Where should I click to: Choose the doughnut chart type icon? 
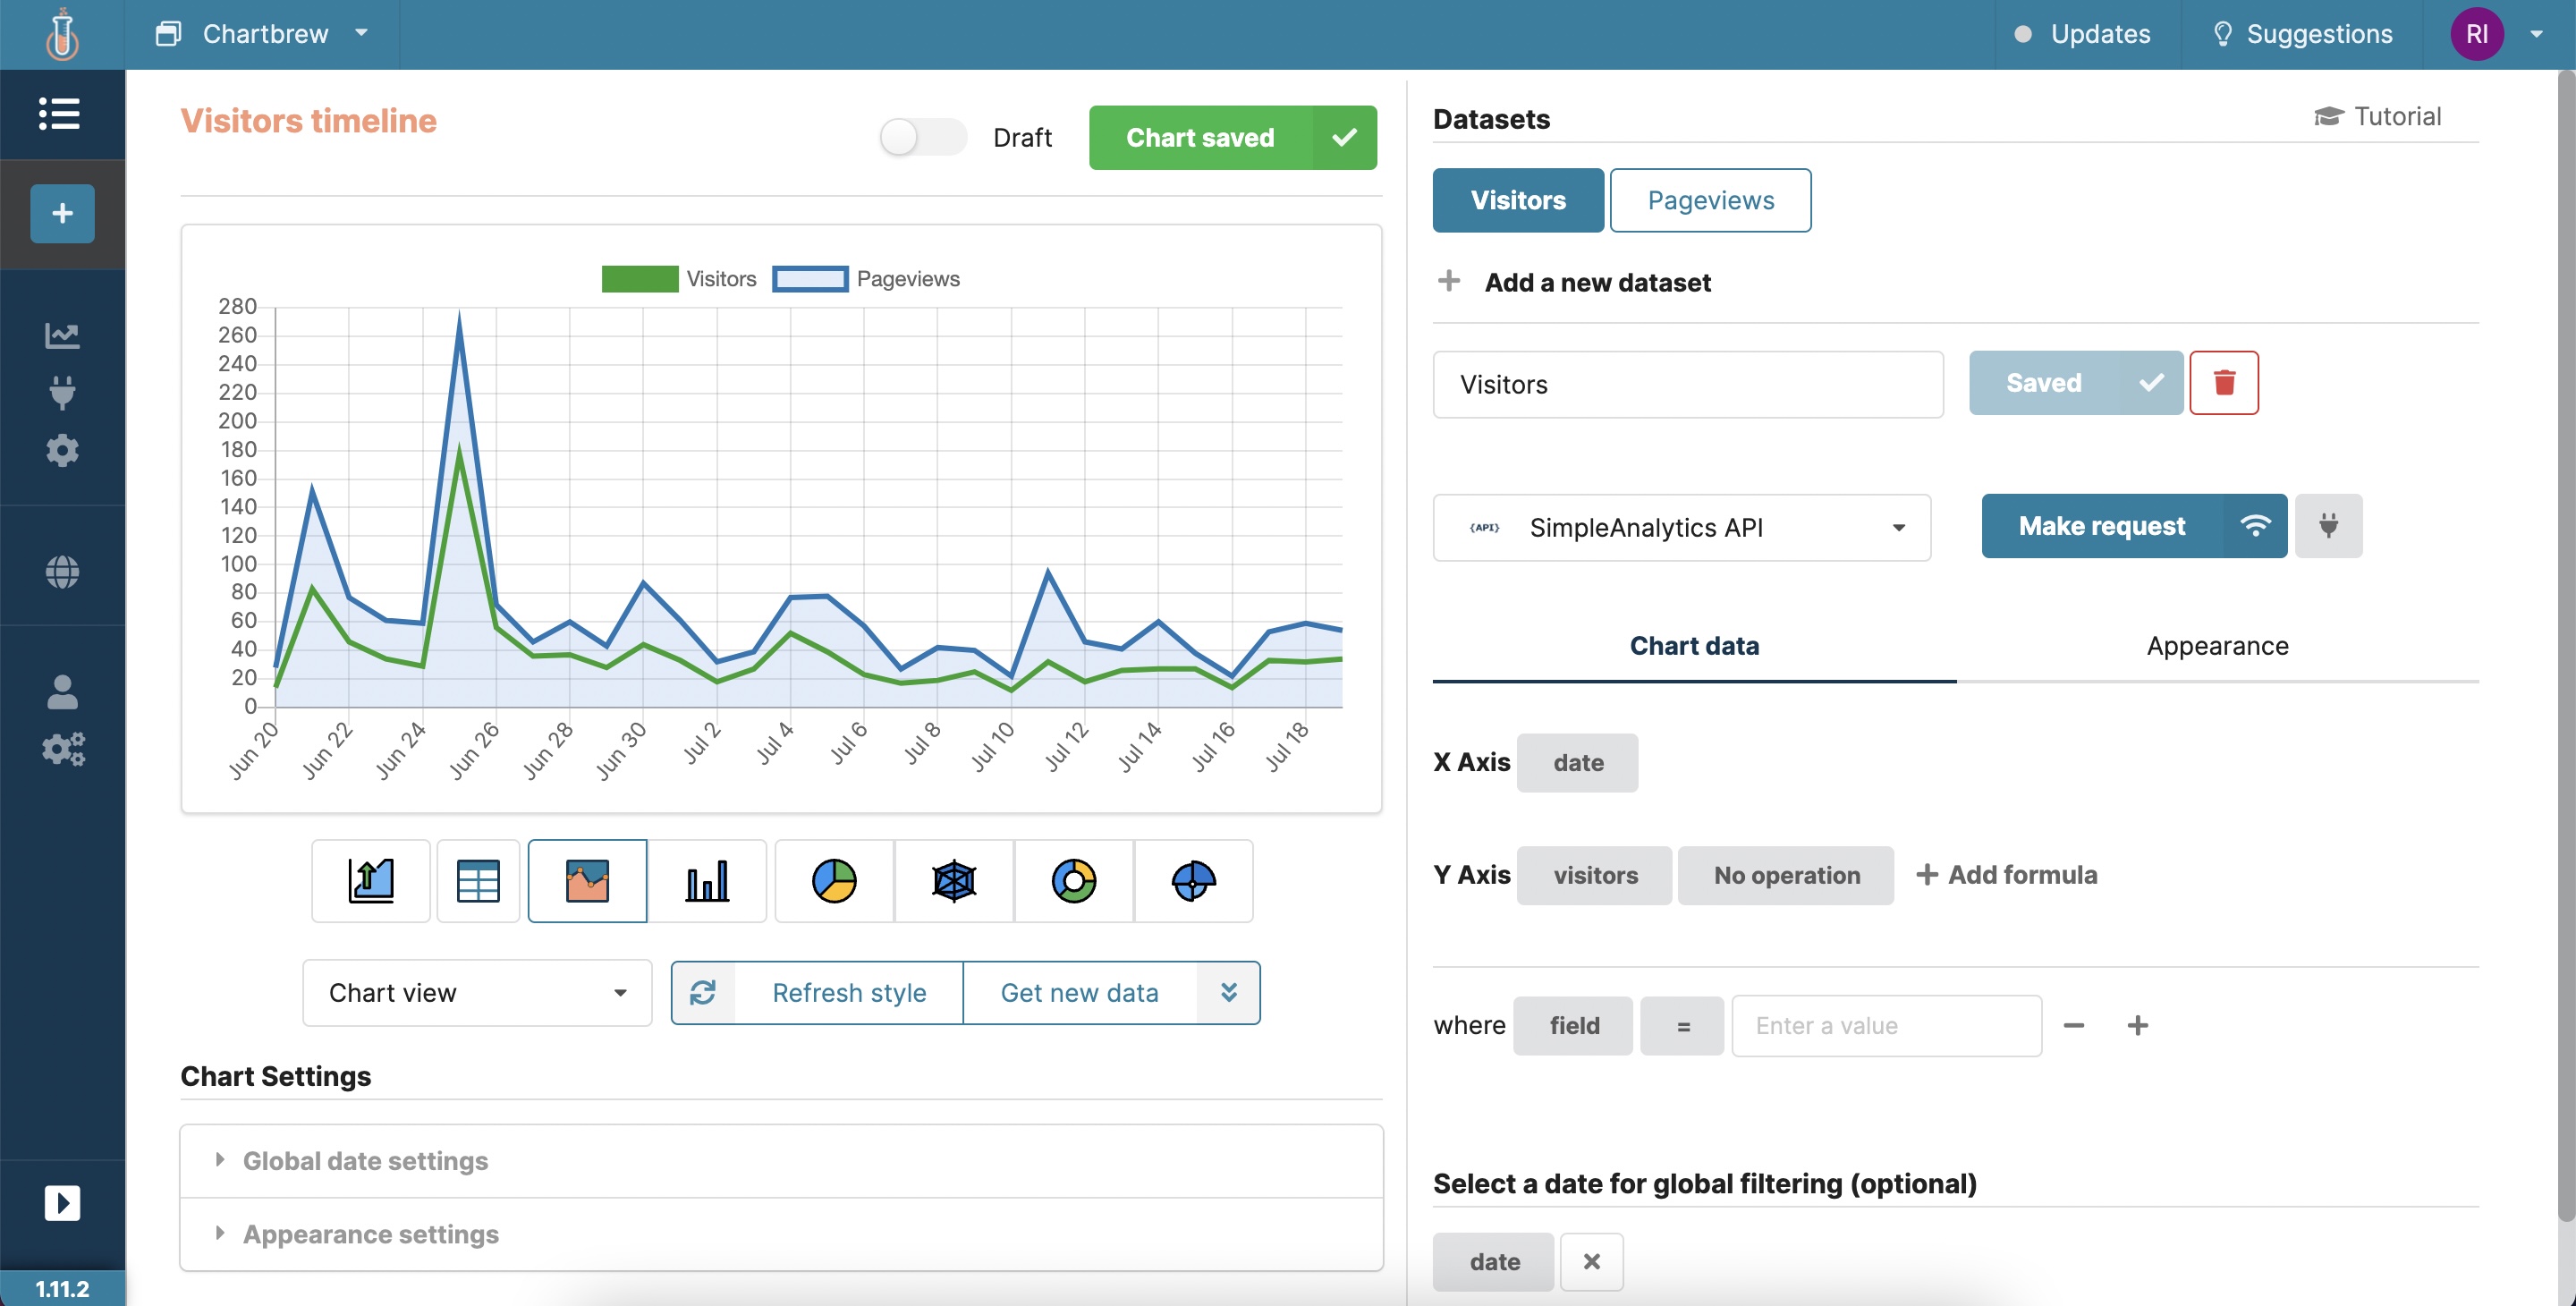tap(1073, 881)
